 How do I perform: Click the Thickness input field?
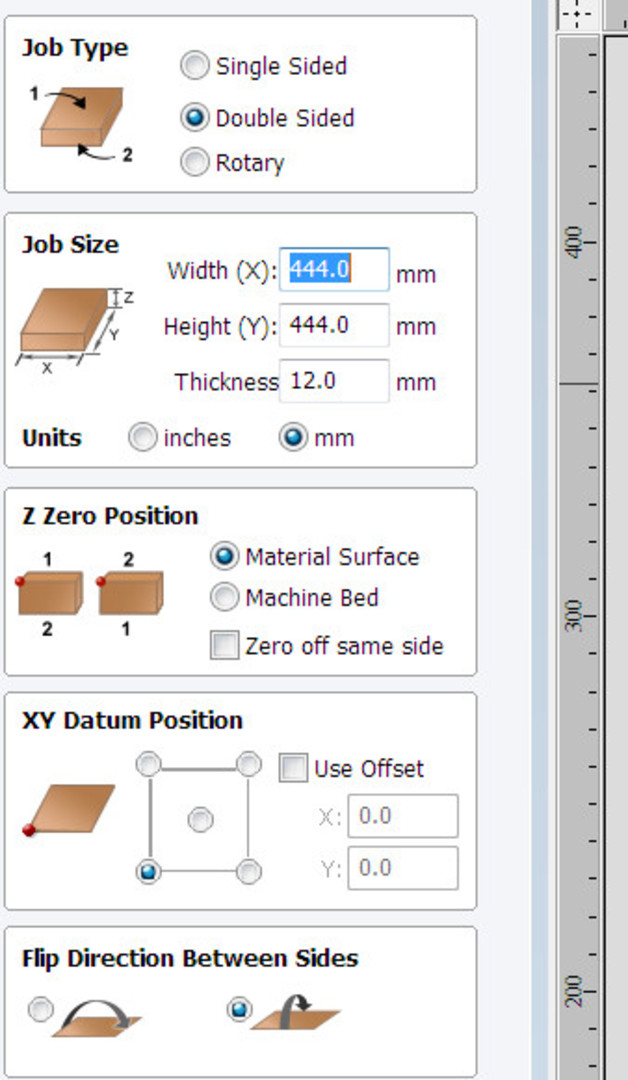[334, 381]
